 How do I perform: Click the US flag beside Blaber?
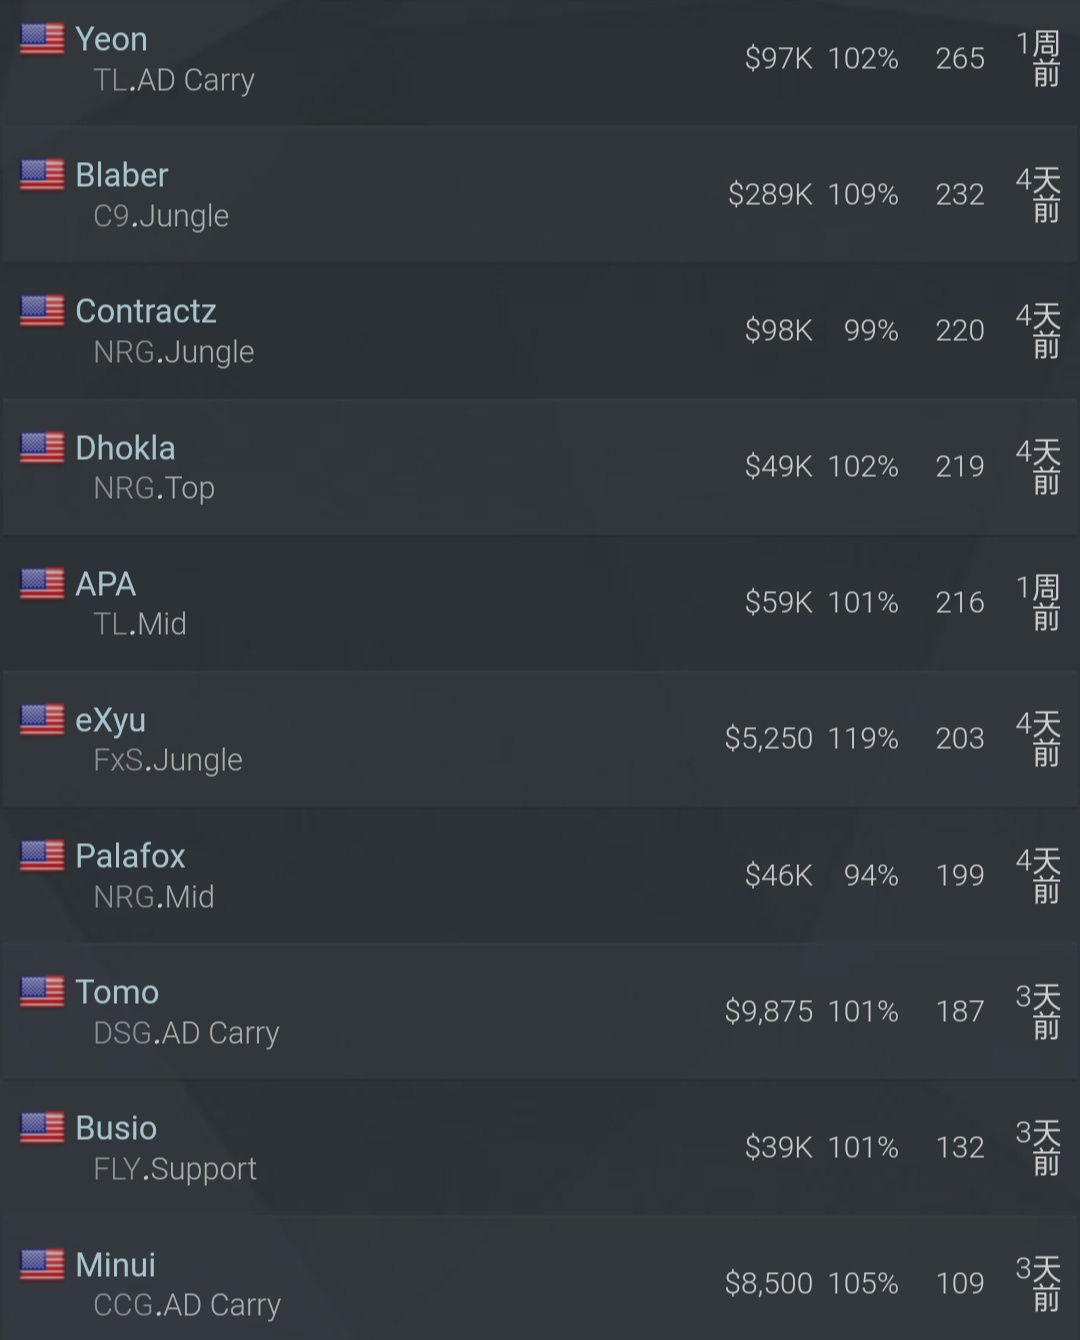pos(42,175)
